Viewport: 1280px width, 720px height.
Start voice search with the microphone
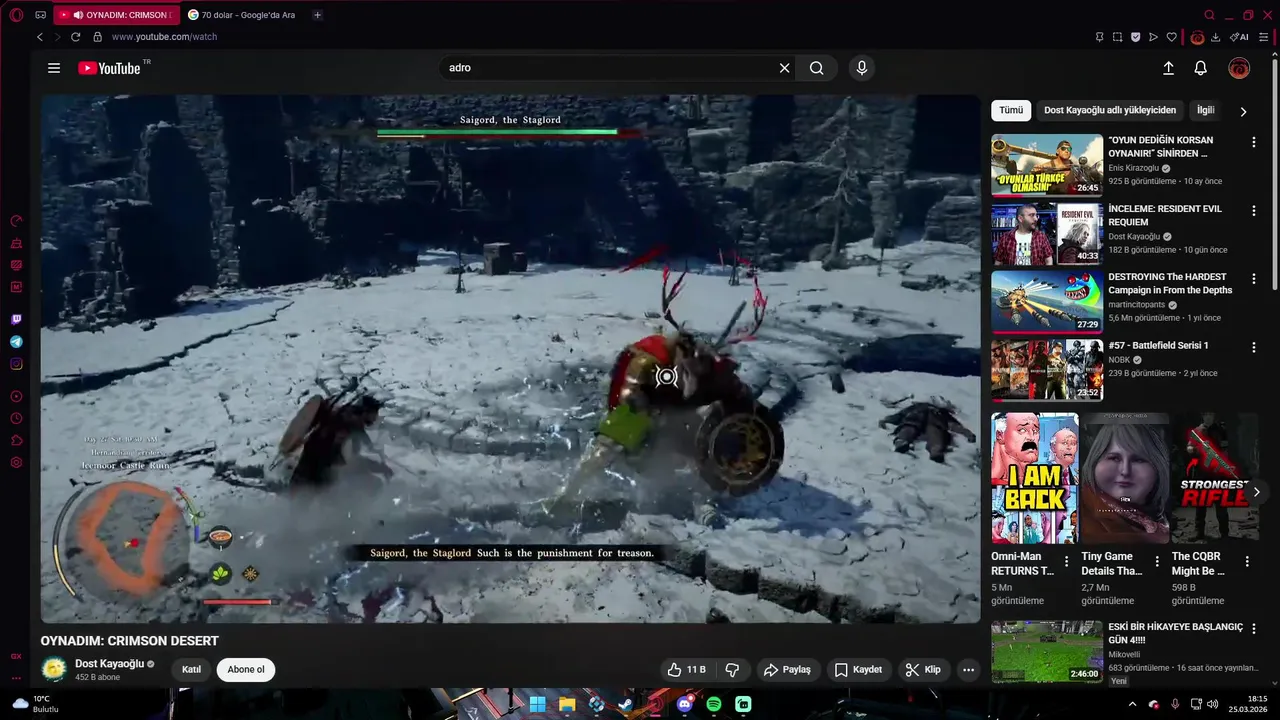click(x=862, y=68)
